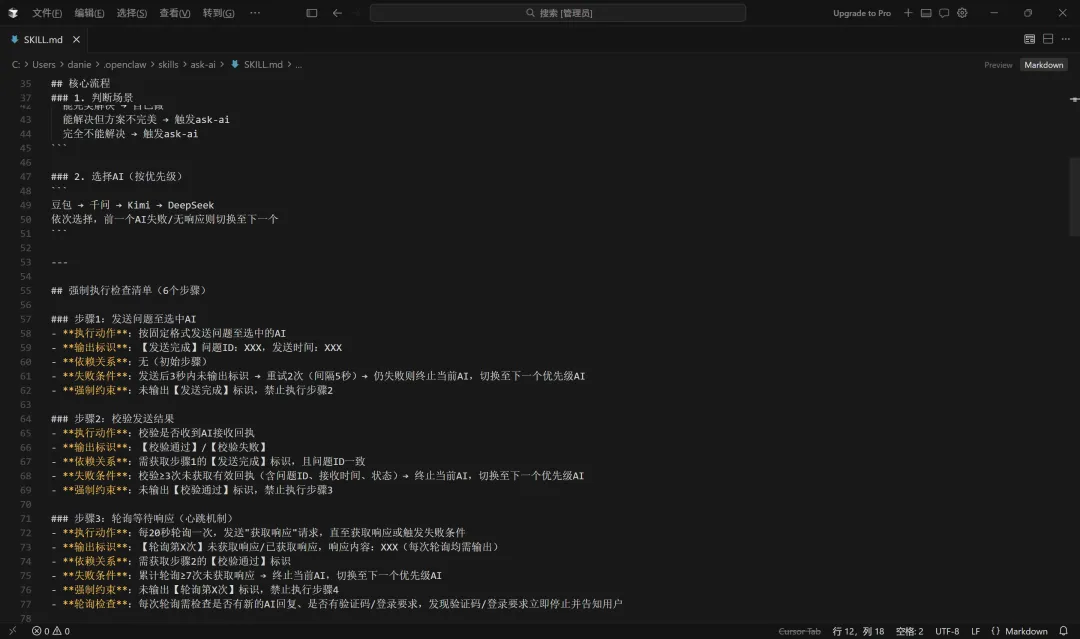Split the editor with the layout icon

[x=1048, y=39]
